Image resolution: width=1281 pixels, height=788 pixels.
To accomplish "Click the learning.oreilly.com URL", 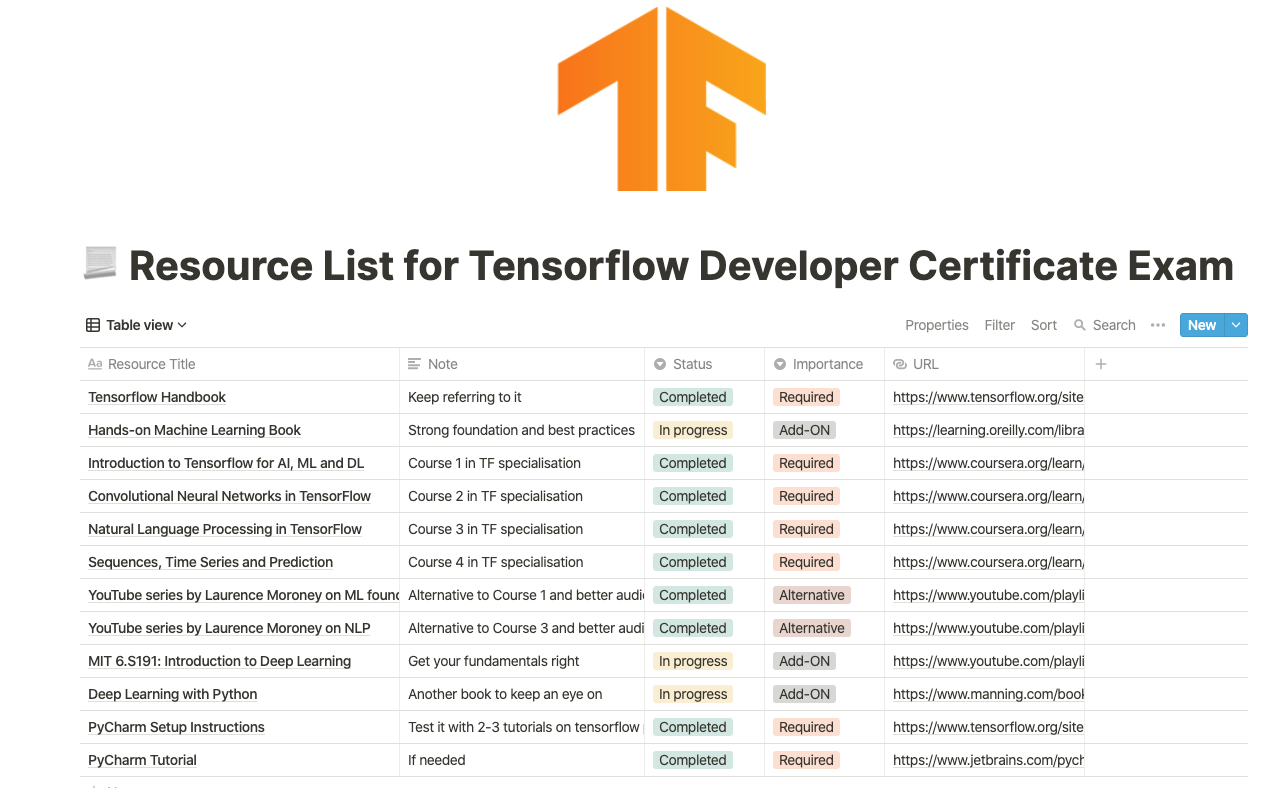I will coord(988,430).
